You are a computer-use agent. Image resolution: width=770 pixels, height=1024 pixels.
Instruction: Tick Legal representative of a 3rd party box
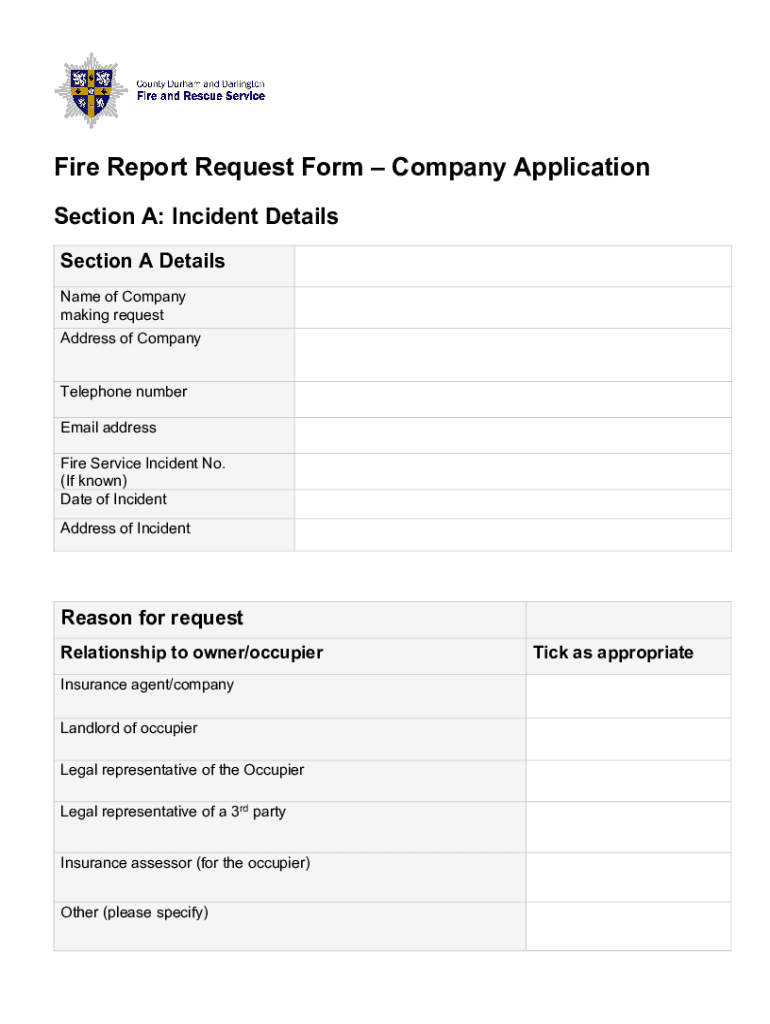(628, 826)
